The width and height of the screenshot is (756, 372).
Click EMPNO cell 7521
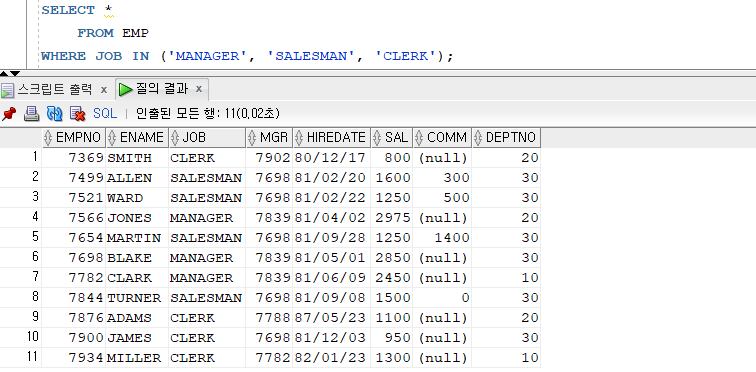pyautogui.click(x=74, y=198)
